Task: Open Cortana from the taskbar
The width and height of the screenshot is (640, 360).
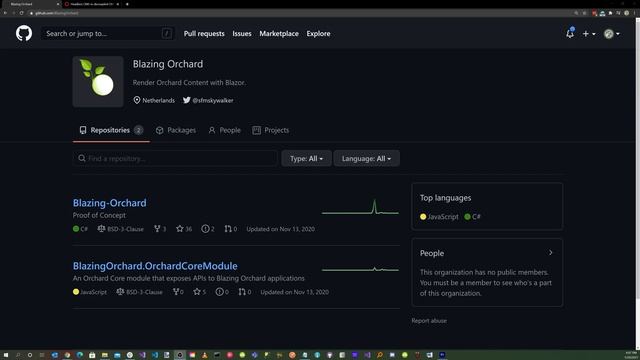Action: pos(30,355)
